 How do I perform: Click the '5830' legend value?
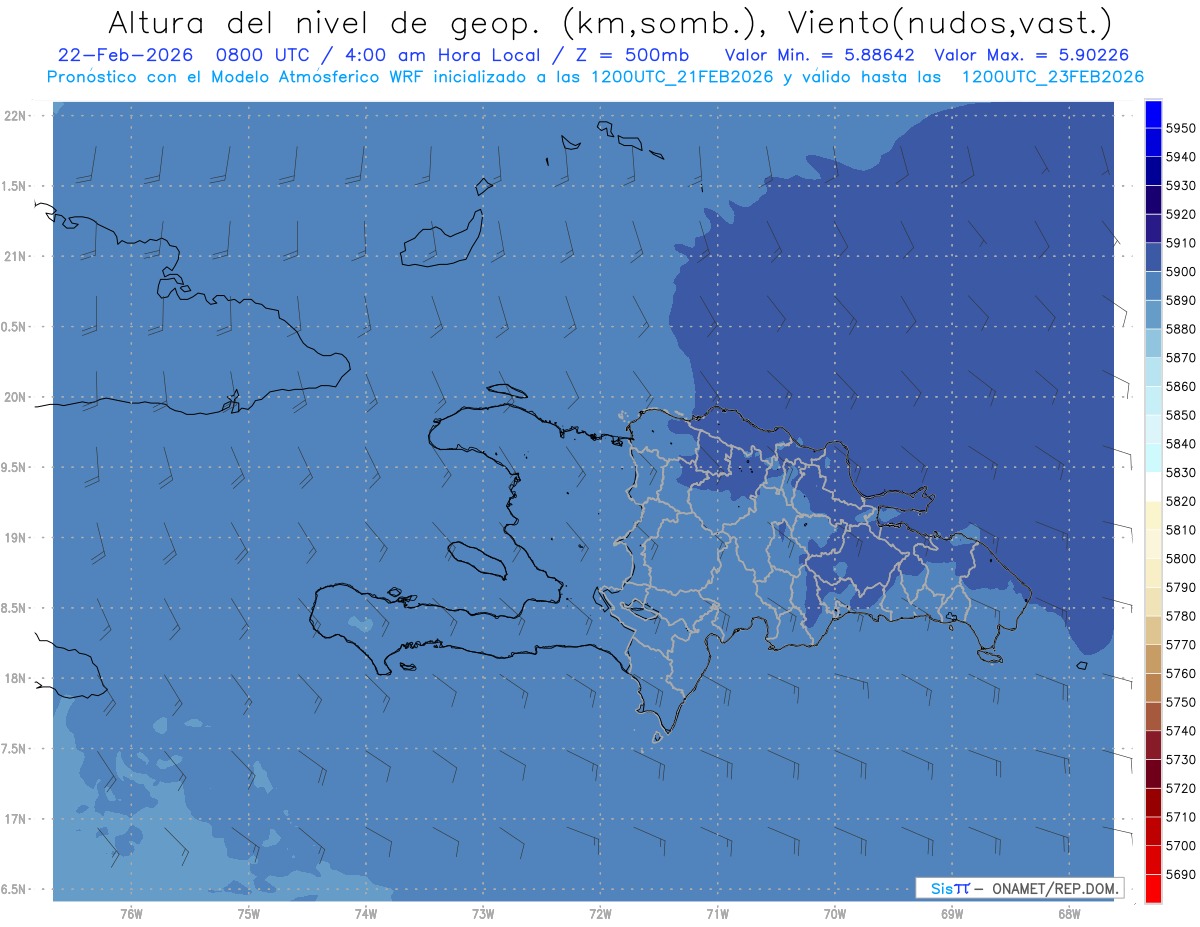coord(1180,472)
